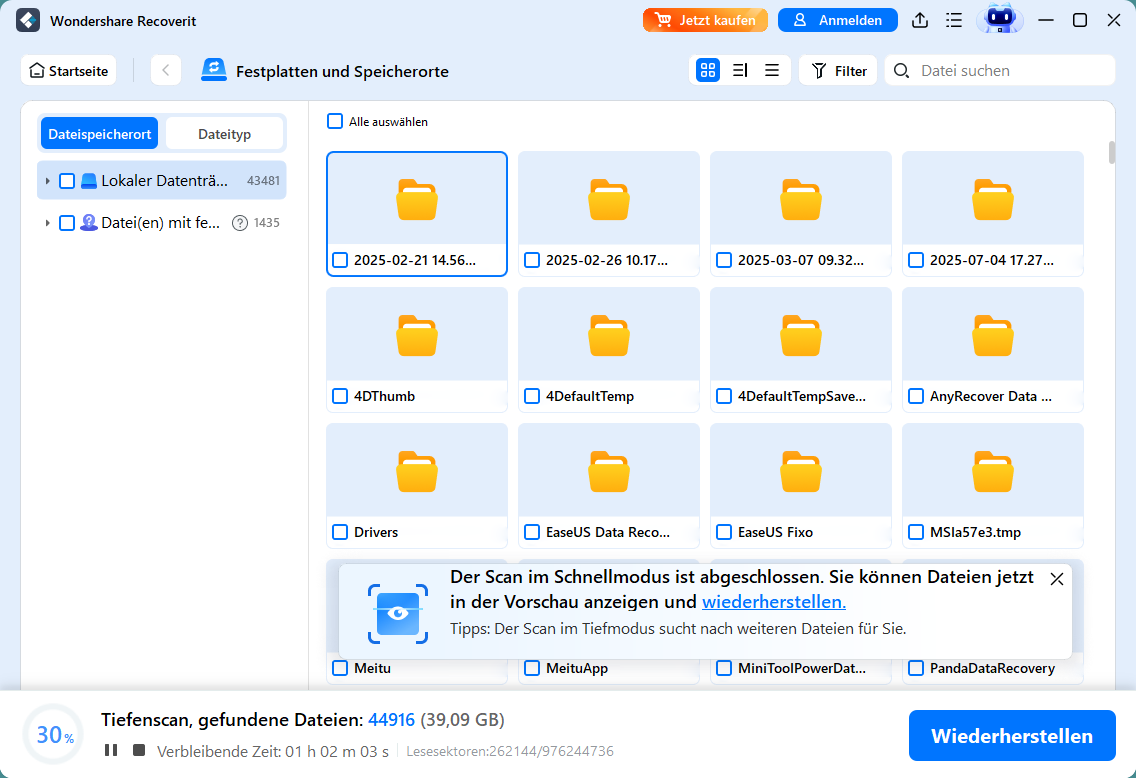This screenshot has width=1136, height=778.
Task: Open the EaseUS Data Reco folder icon
Action: (609, 472)
